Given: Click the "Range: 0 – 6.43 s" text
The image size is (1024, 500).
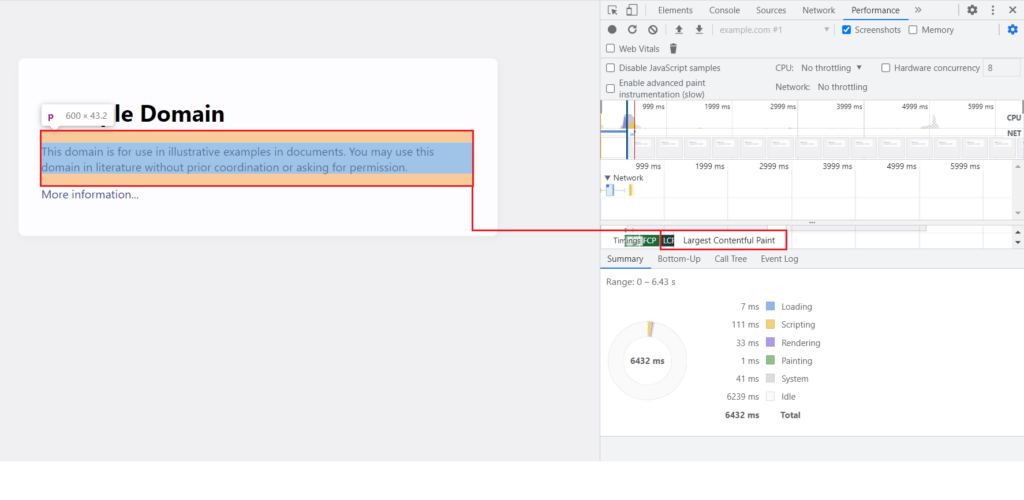Looking at the screenshot, I should pos(640,282).
